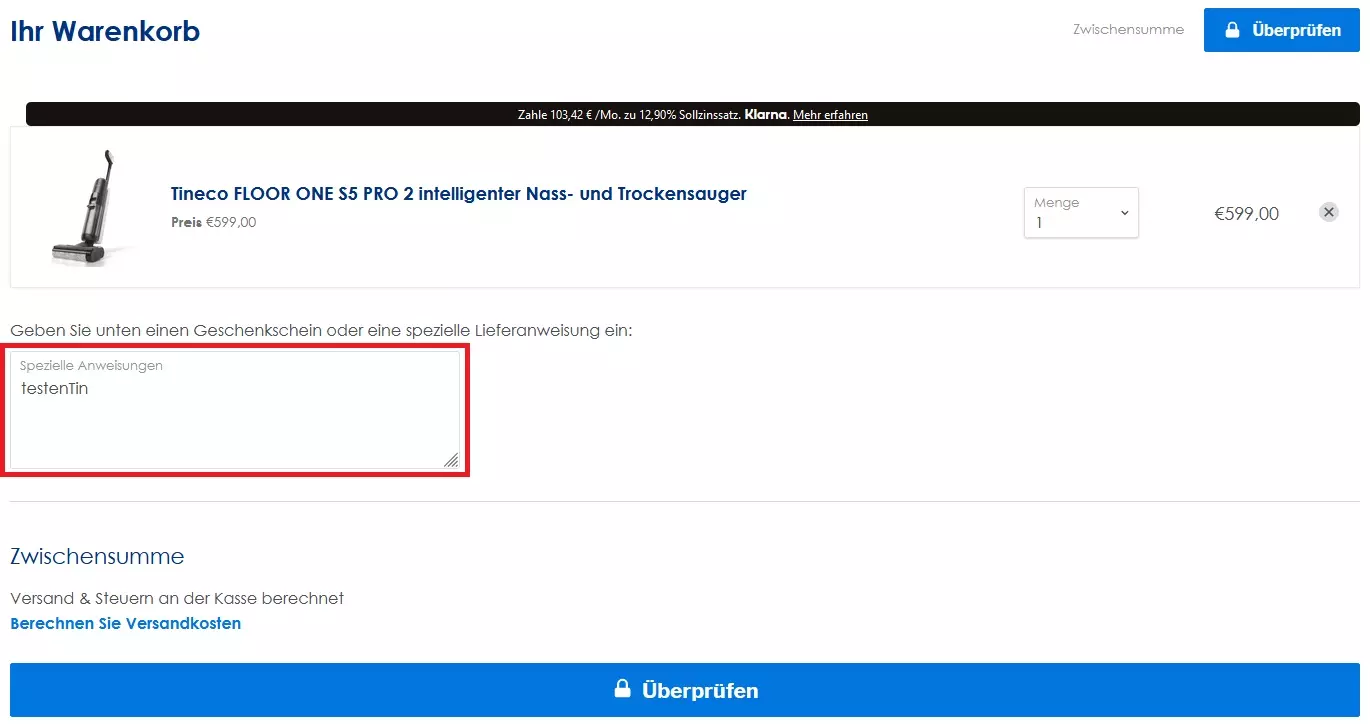Click the wide bottom Überprüfen button

point(684,690)
